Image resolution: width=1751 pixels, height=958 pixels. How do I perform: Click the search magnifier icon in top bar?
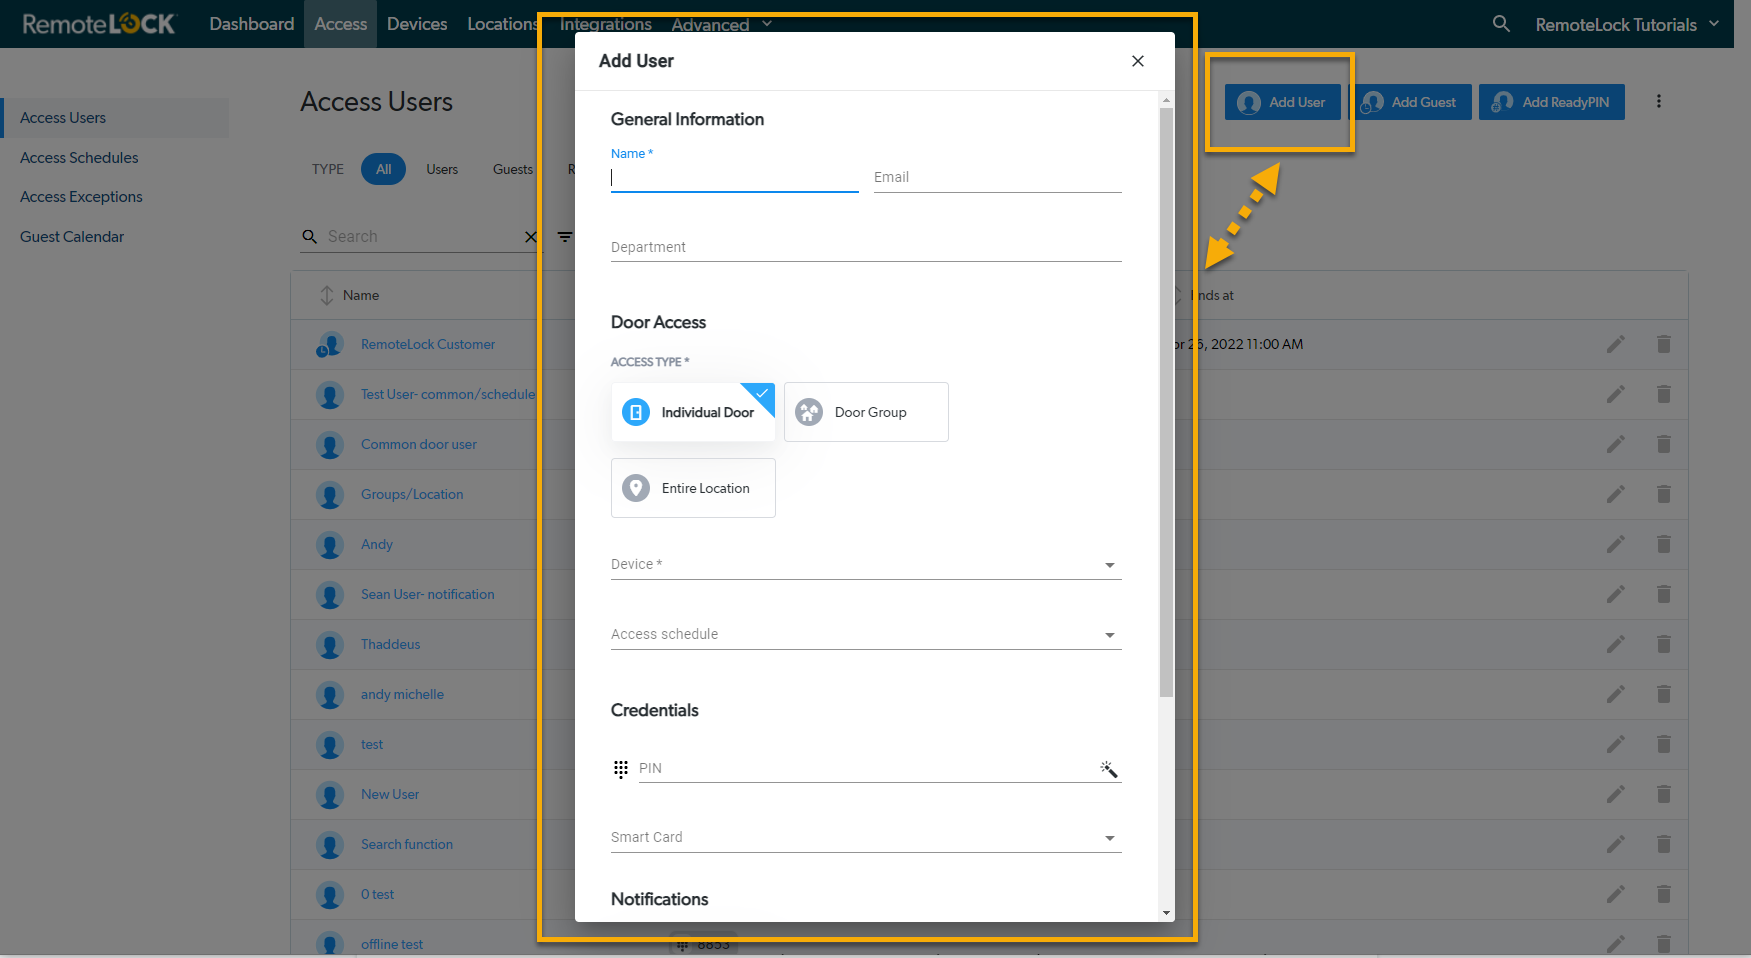coord(1501,24)
